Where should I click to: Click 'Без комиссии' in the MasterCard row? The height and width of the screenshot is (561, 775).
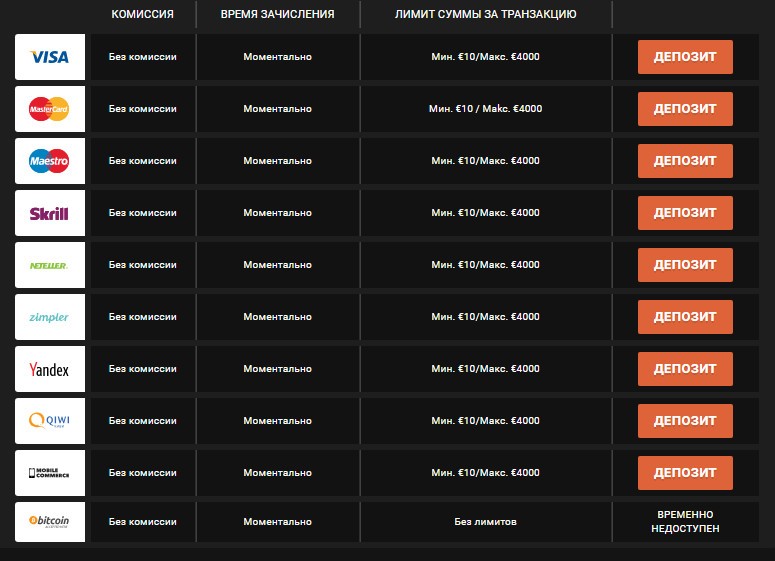click(142, 109)
